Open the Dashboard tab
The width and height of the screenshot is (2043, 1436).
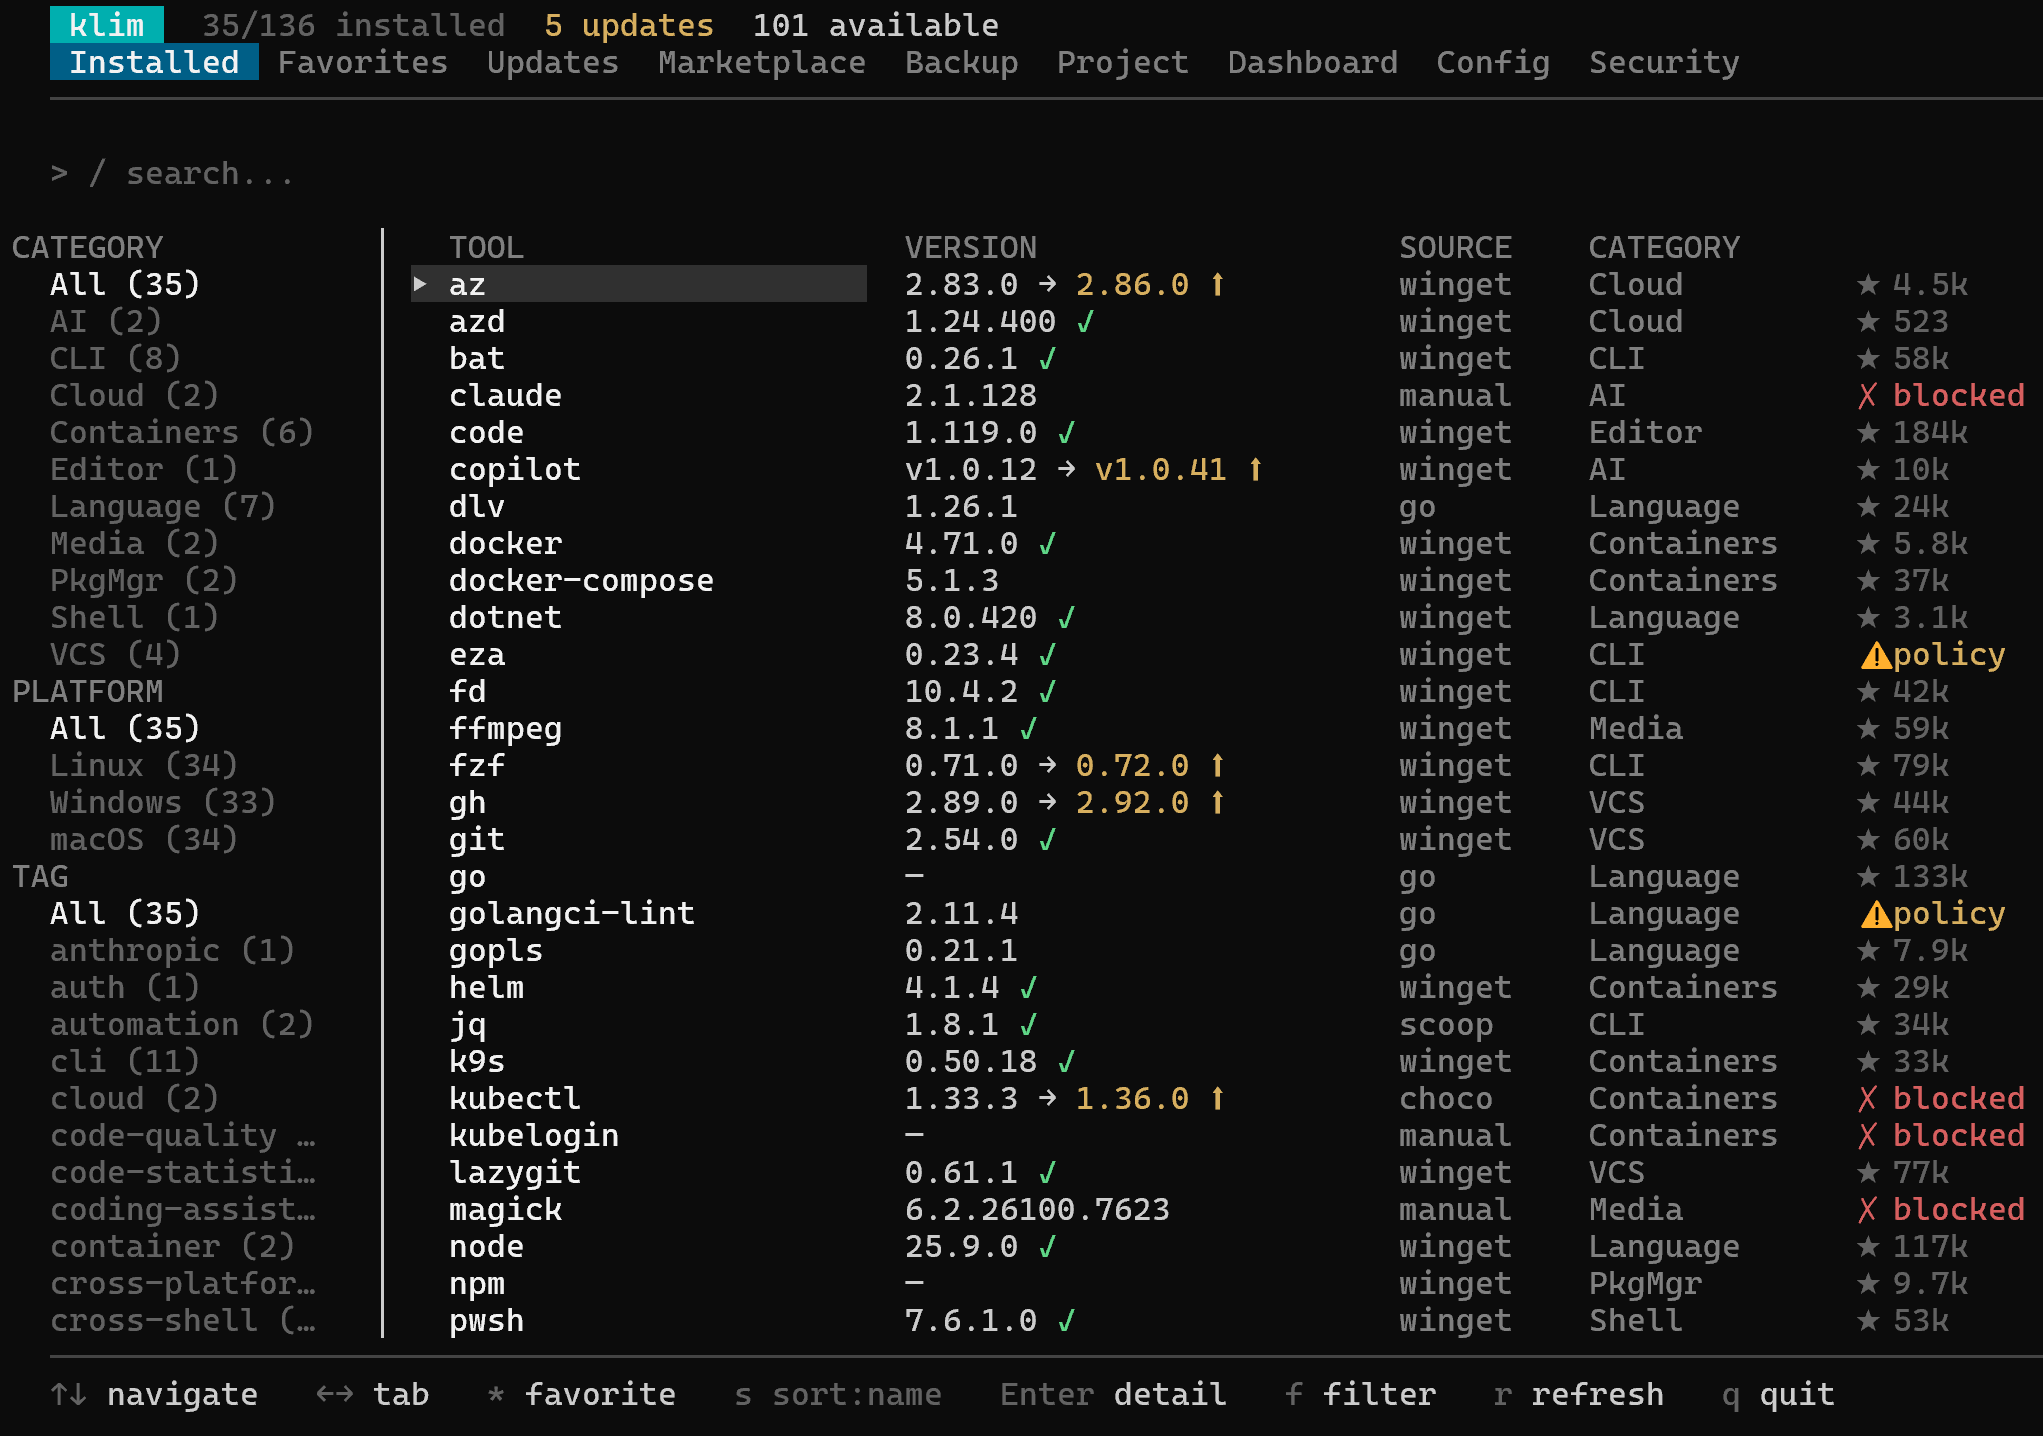[x=1312, y=63]
